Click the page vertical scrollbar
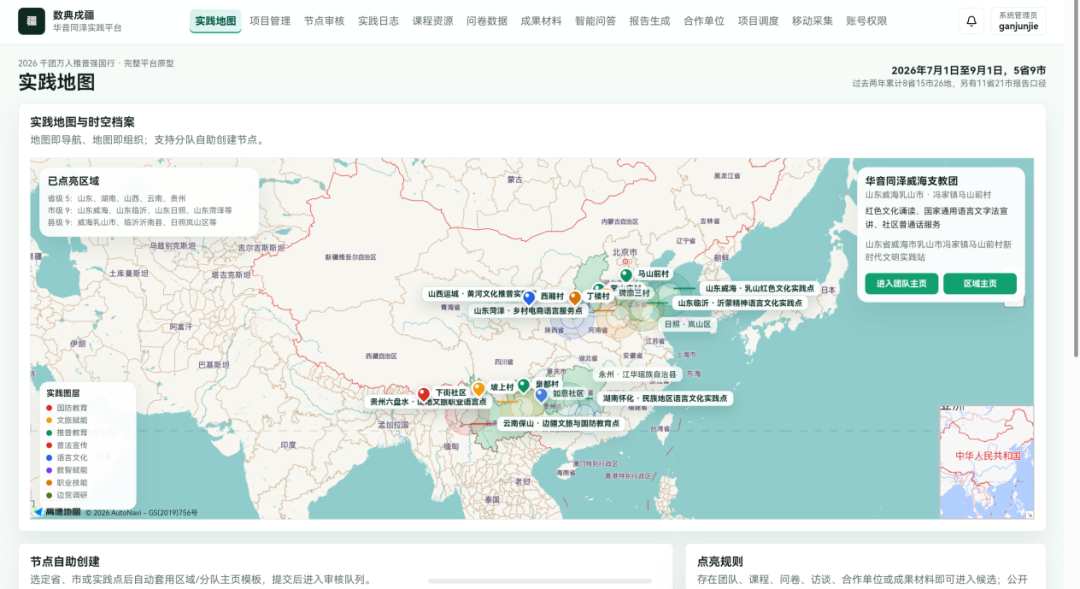 coord(1077,179)
